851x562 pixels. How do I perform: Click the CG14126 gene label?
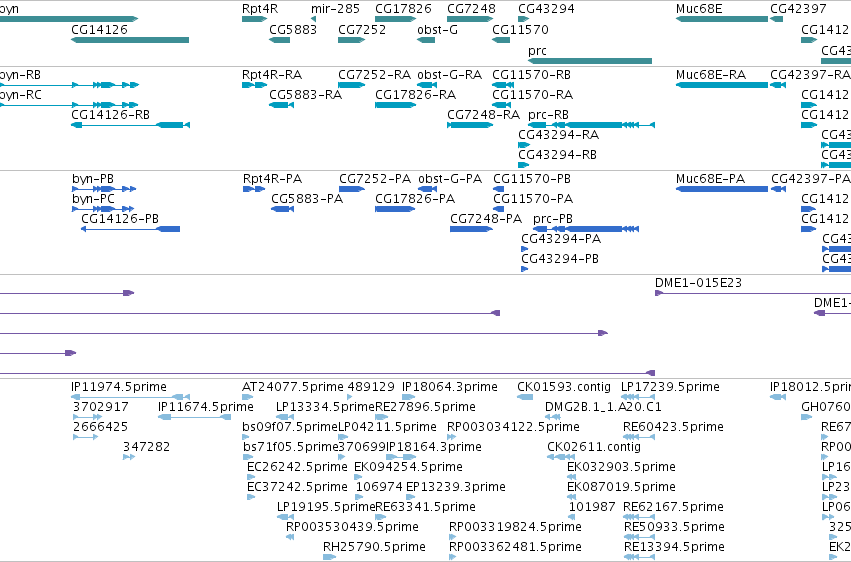[99, 29]
